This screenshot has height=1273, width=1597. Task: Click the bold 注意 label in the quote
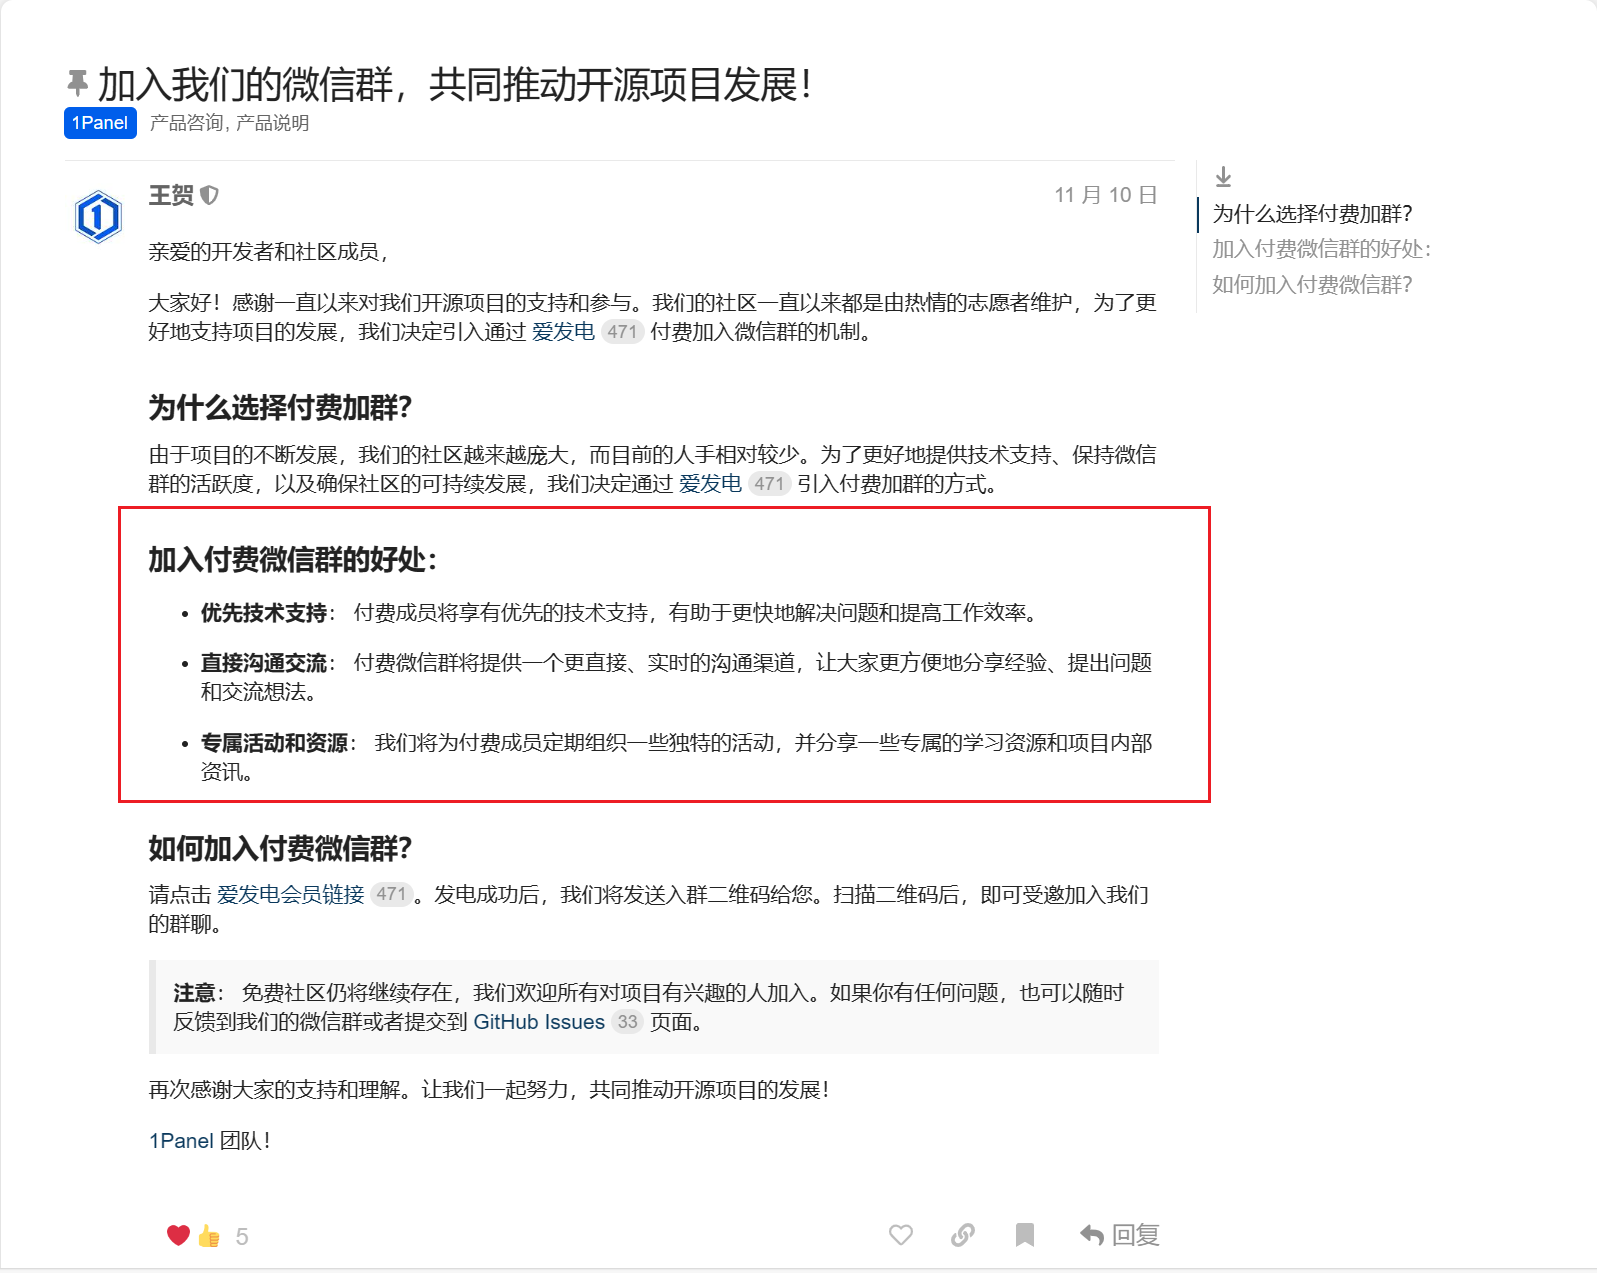195,993
